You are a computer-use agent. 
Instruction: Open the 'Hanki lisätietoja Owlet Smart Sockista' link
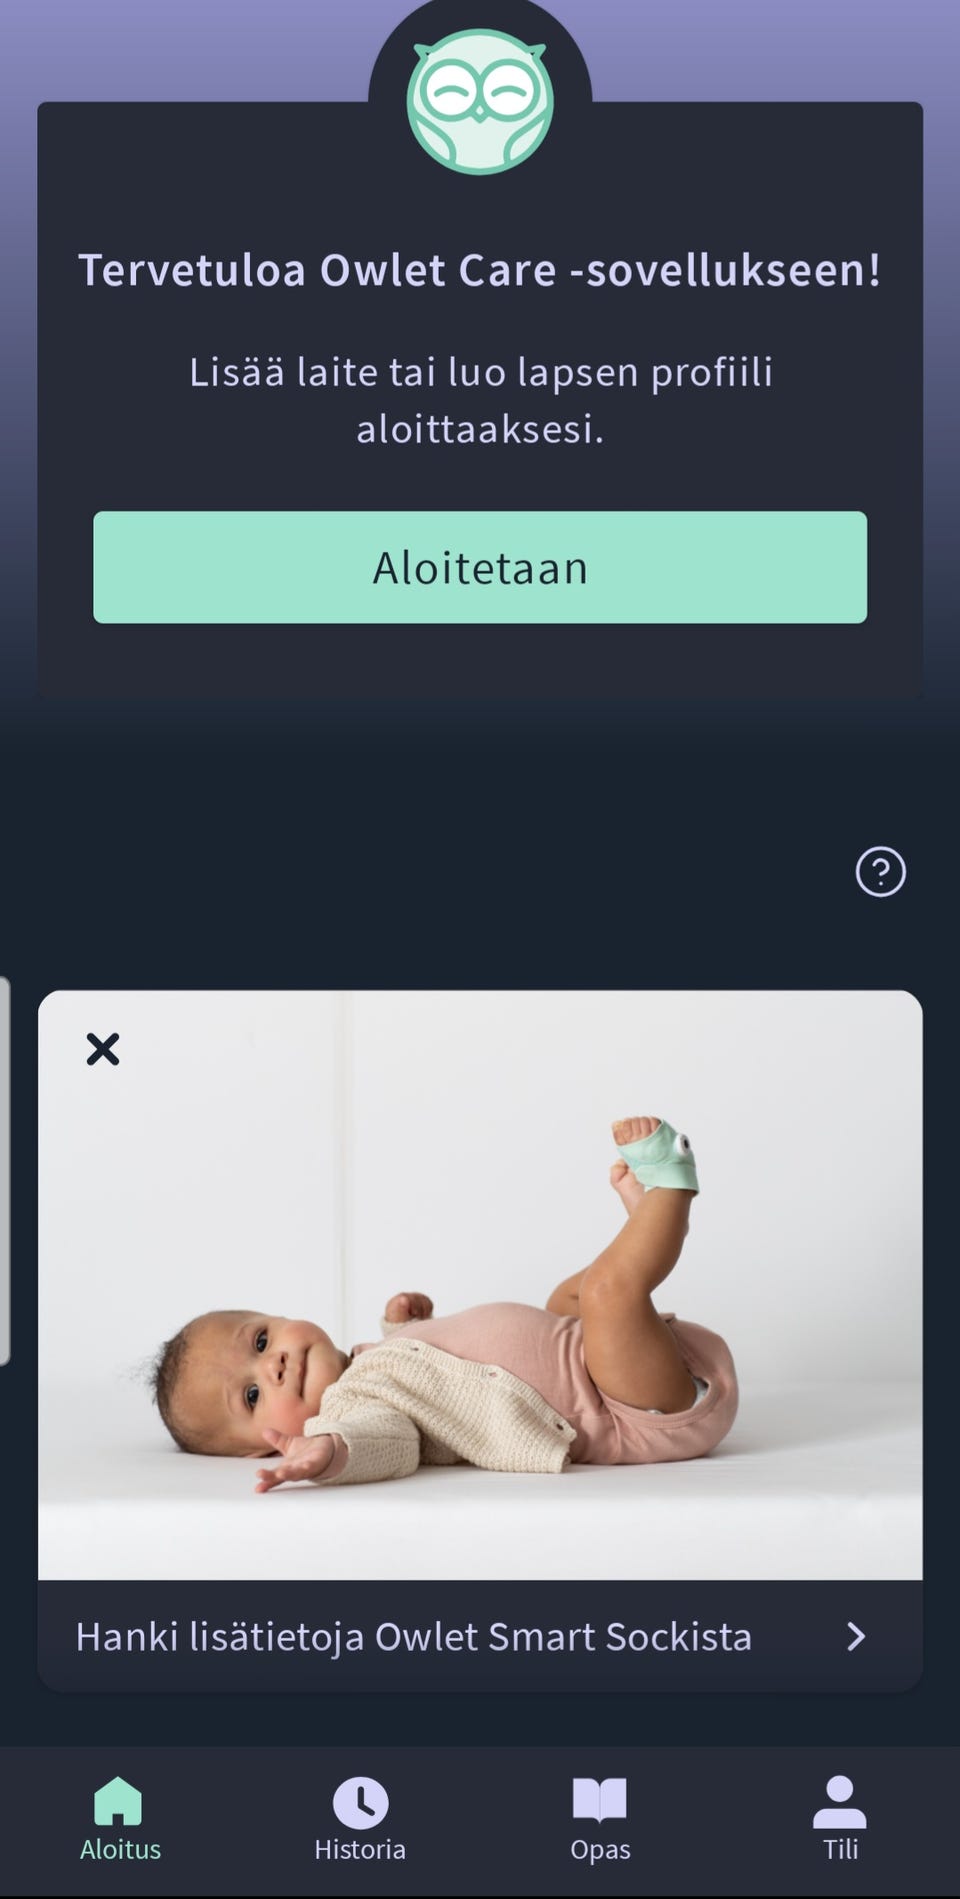click(x=414, y=1637)
